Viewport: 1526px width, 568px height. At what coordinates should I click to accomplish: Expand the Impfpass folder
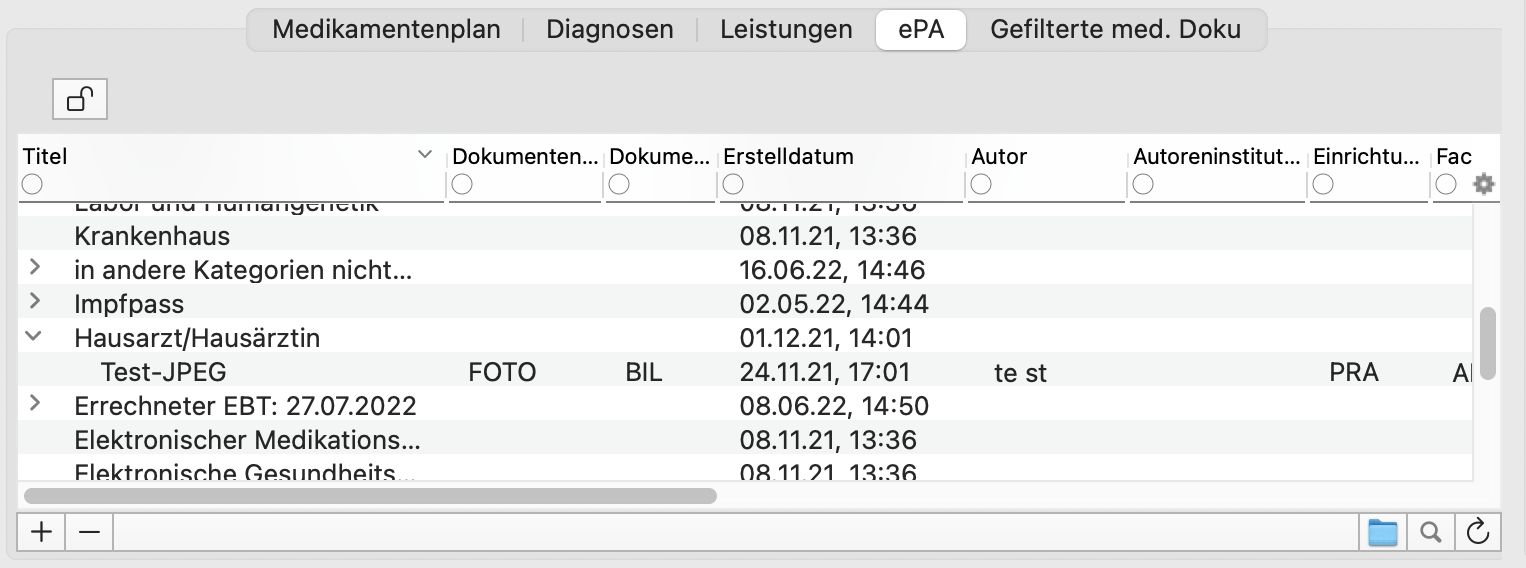[x=34, y=301]
